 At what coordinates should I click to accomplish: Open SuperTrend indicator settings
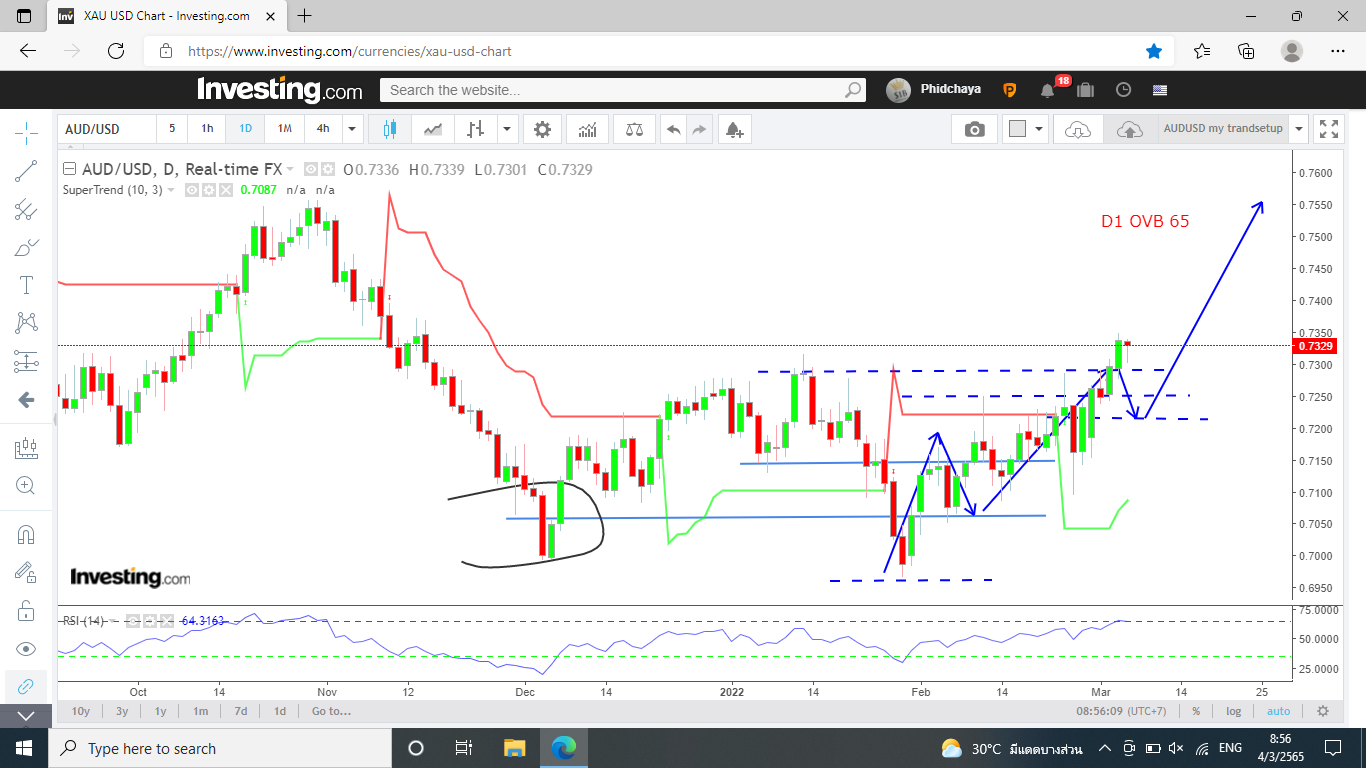pyautogui.click(x=208, y=190)
